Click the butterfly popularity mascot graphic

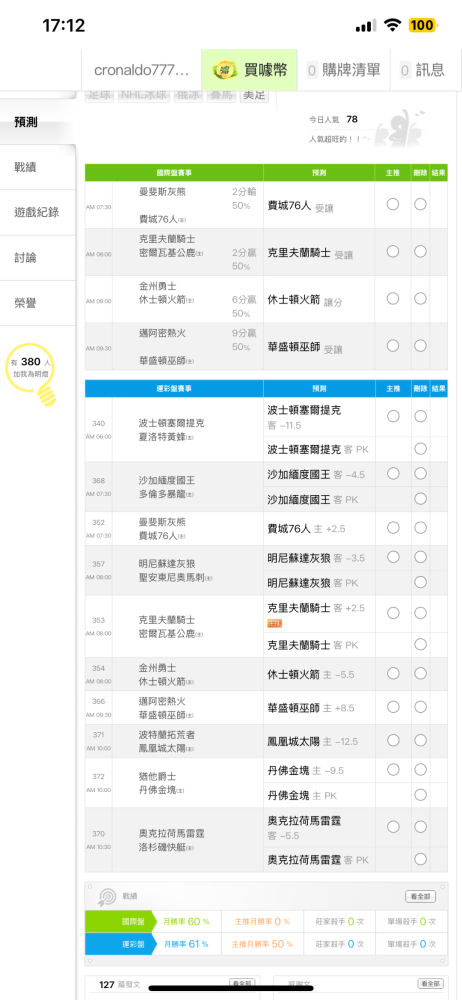tap(398, 128)
